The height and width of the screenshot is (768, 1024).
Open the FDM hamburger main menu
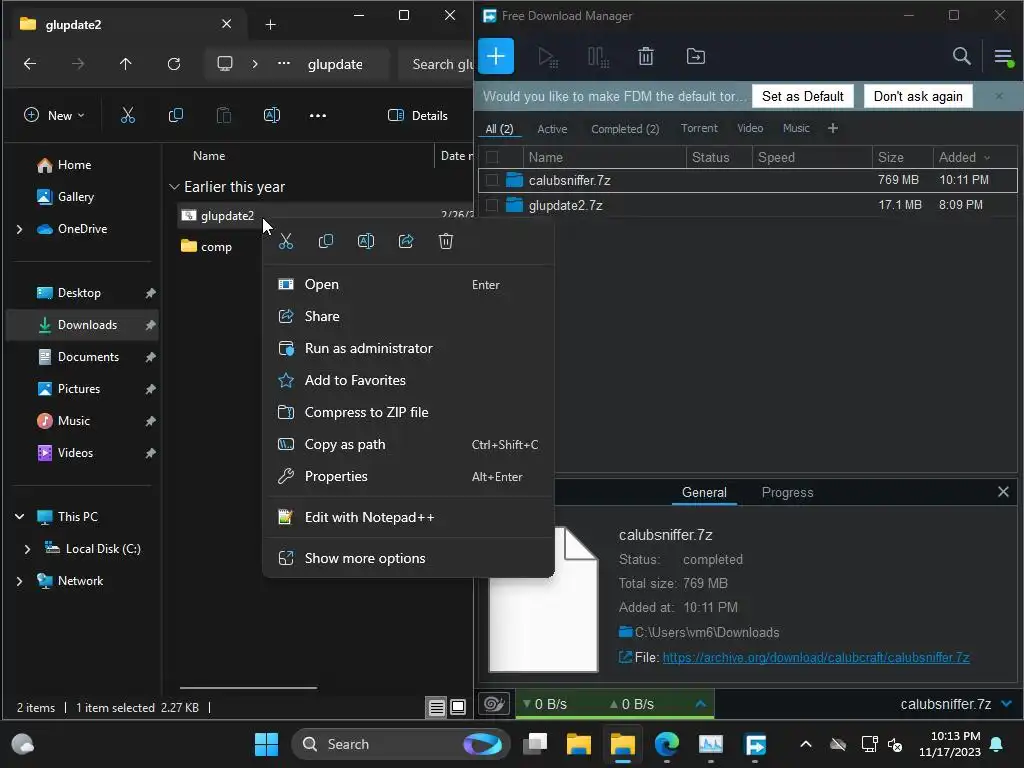(1004, 57)
